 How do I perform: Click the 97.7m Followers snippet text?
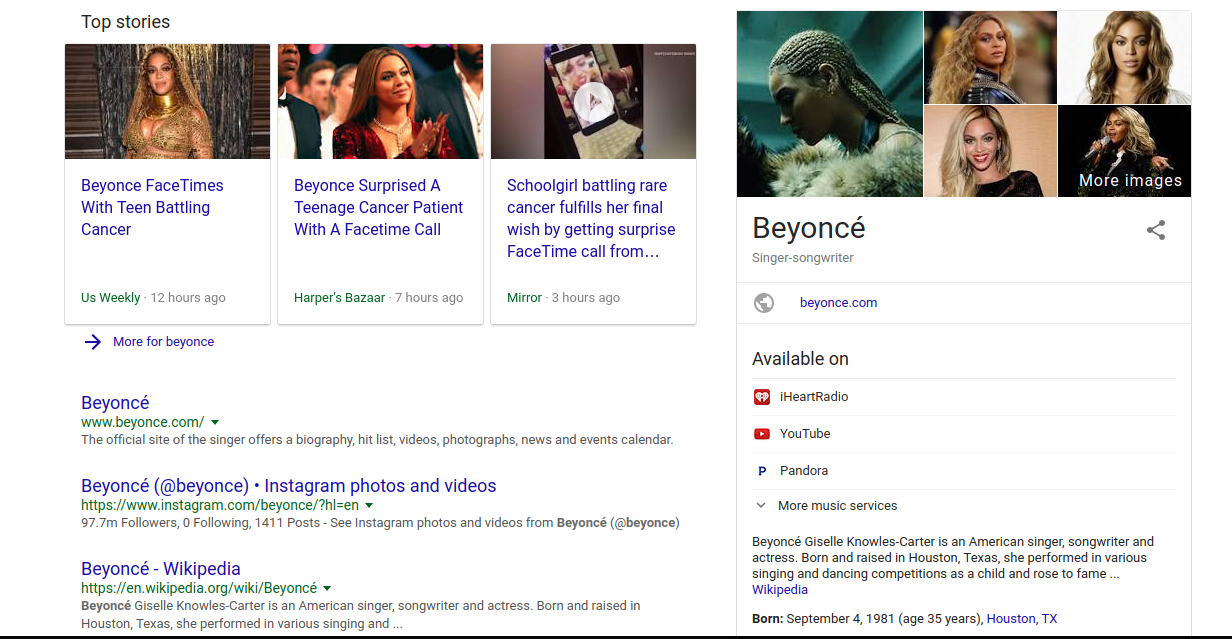click(x=380, y=523)
